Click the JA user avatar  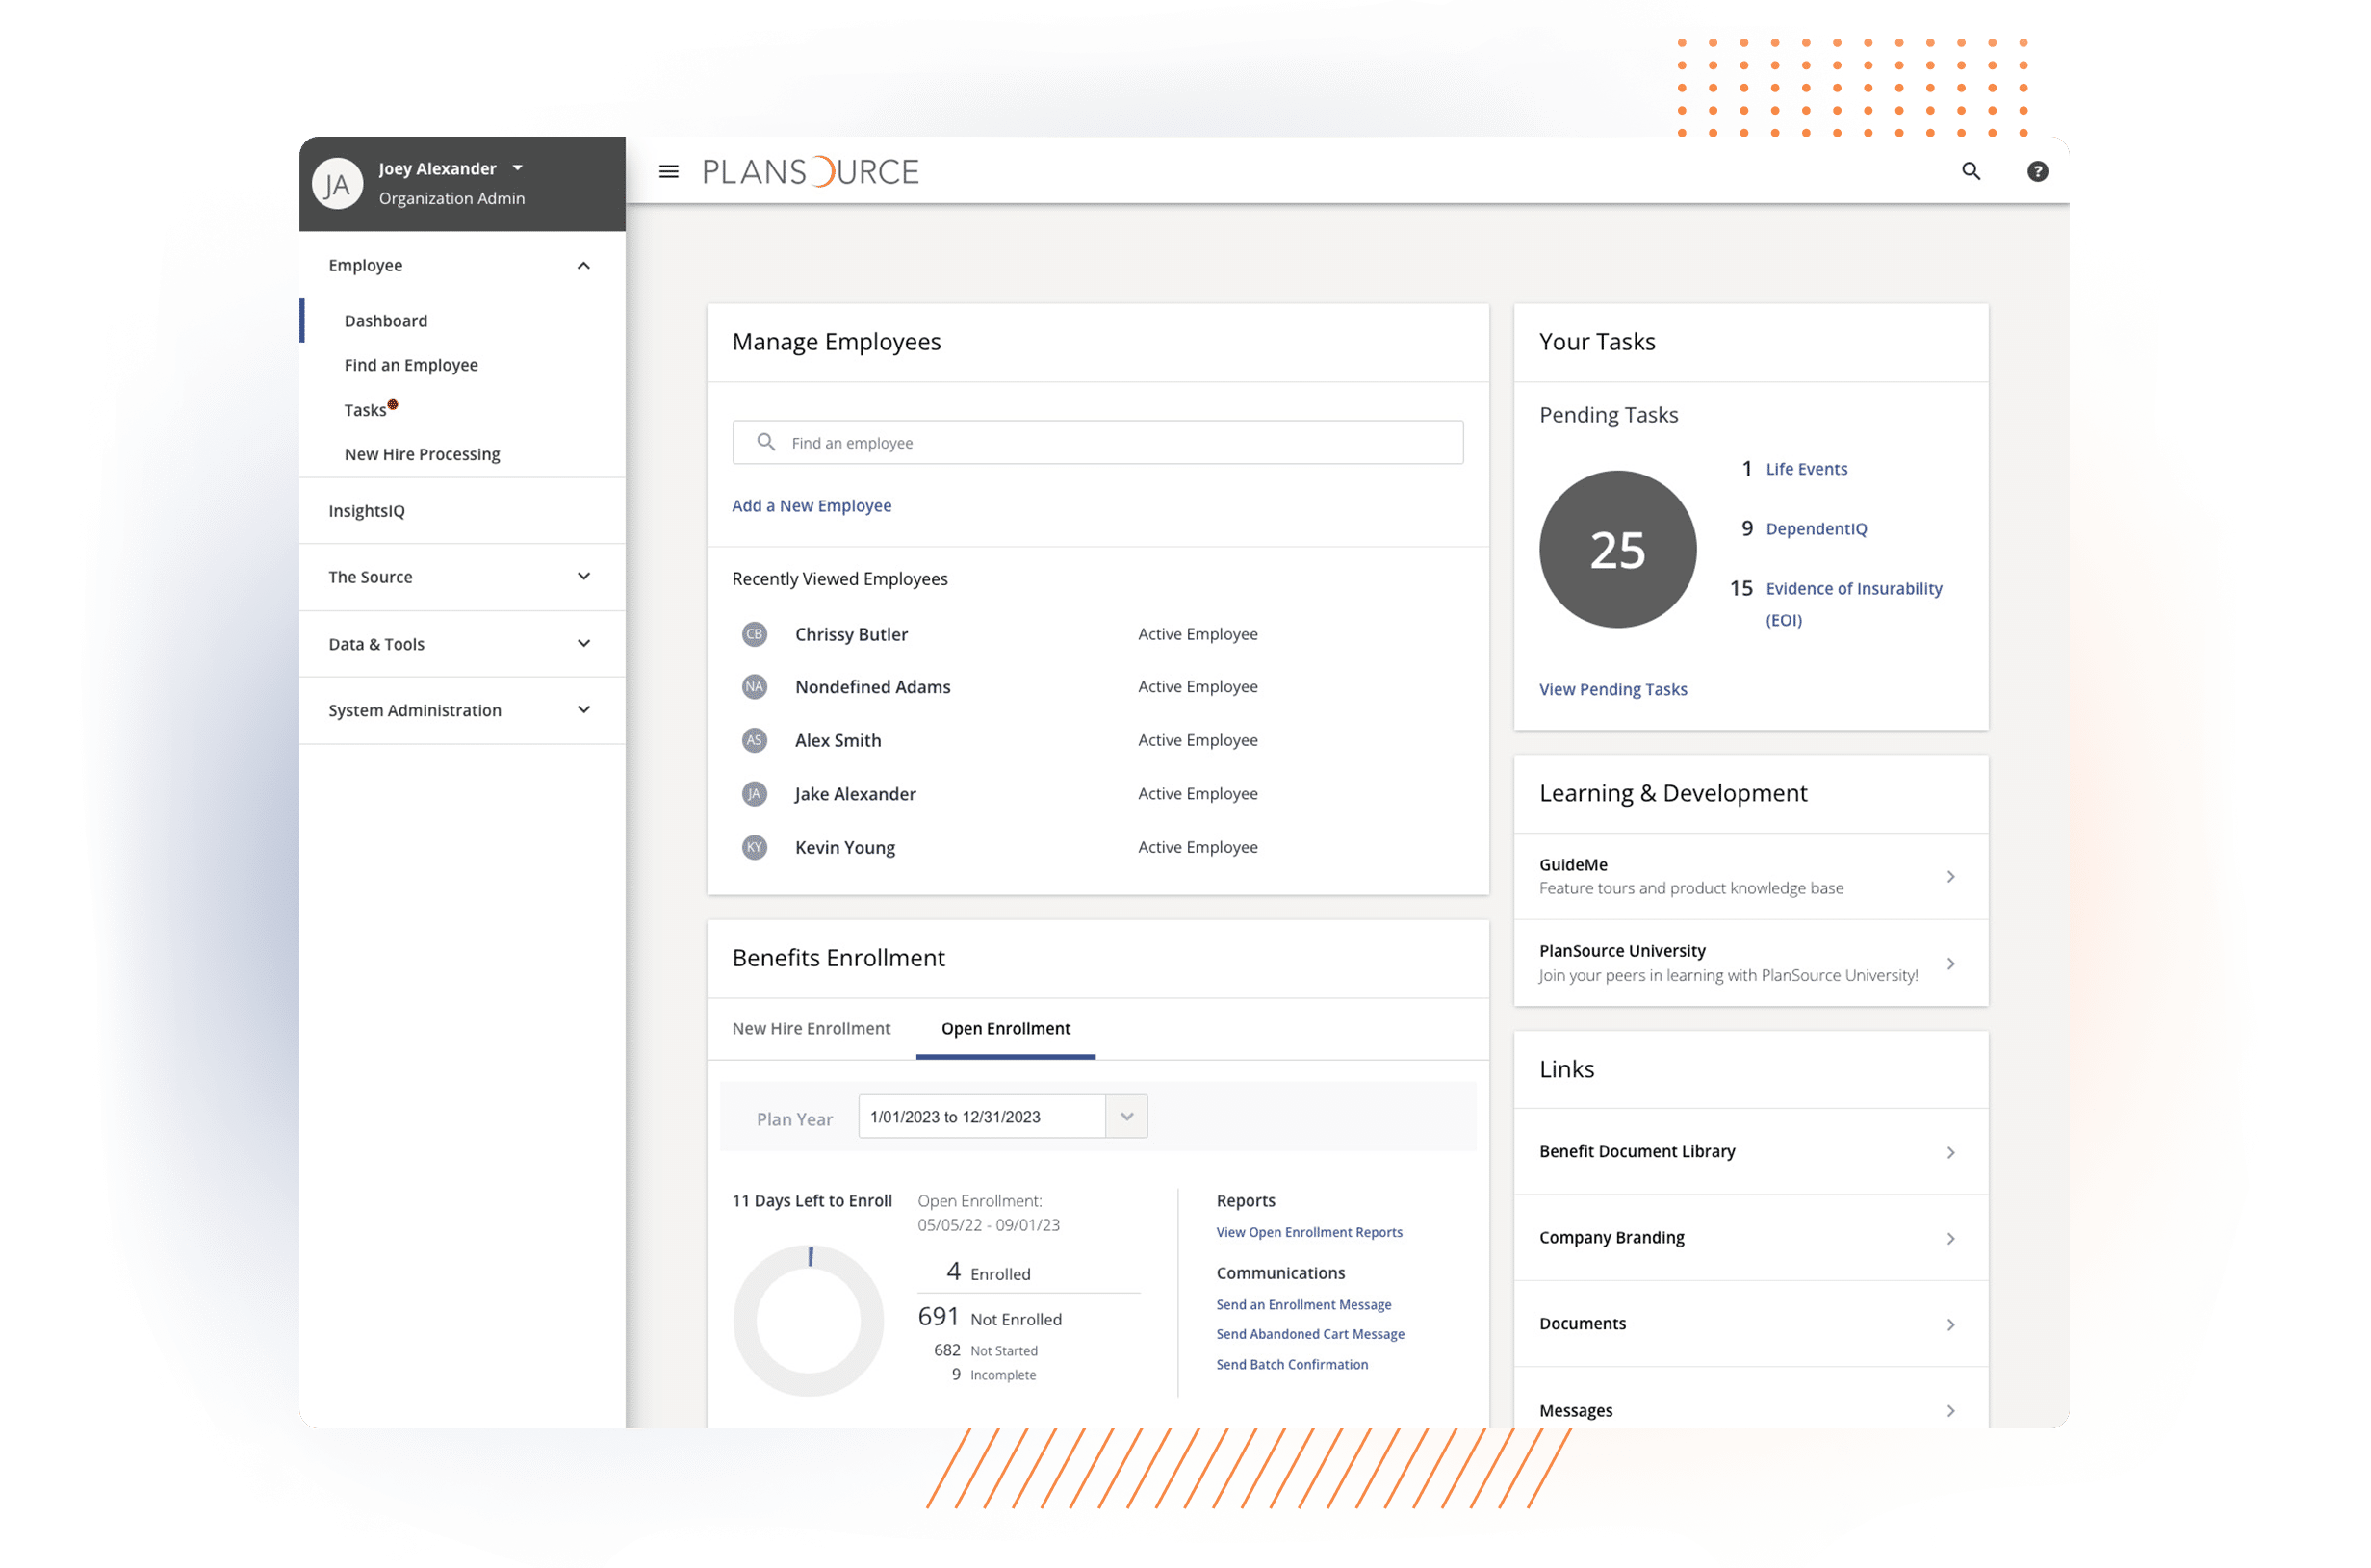[x=338, y=184]
